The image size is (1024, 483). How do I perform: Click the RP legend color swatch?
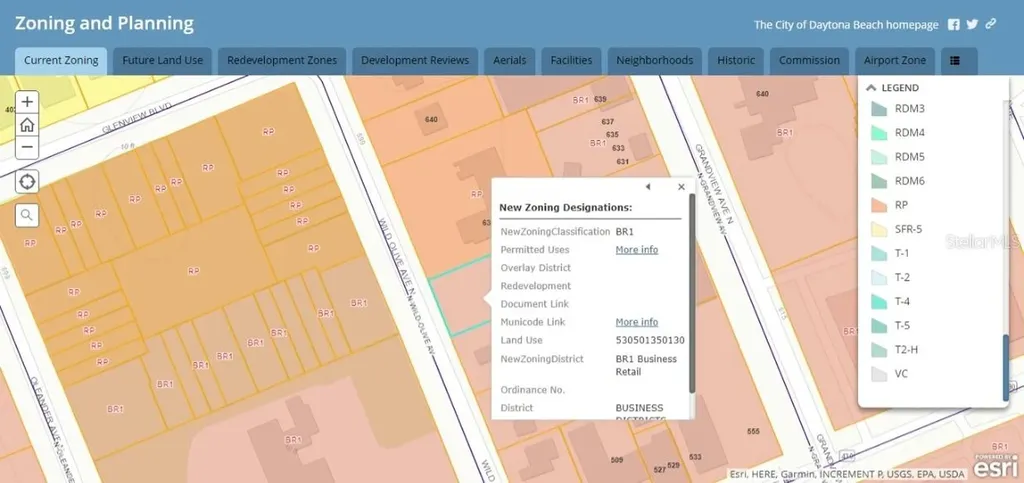pos(878,205)
